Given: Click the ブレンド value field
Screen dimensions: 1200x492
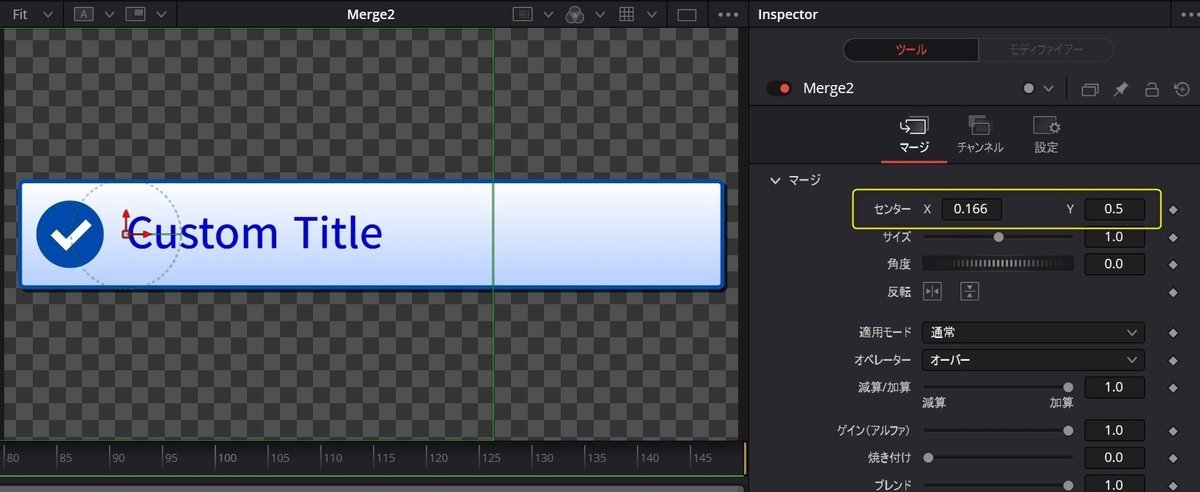Looking at the screenshot, I should [1114, 484].
